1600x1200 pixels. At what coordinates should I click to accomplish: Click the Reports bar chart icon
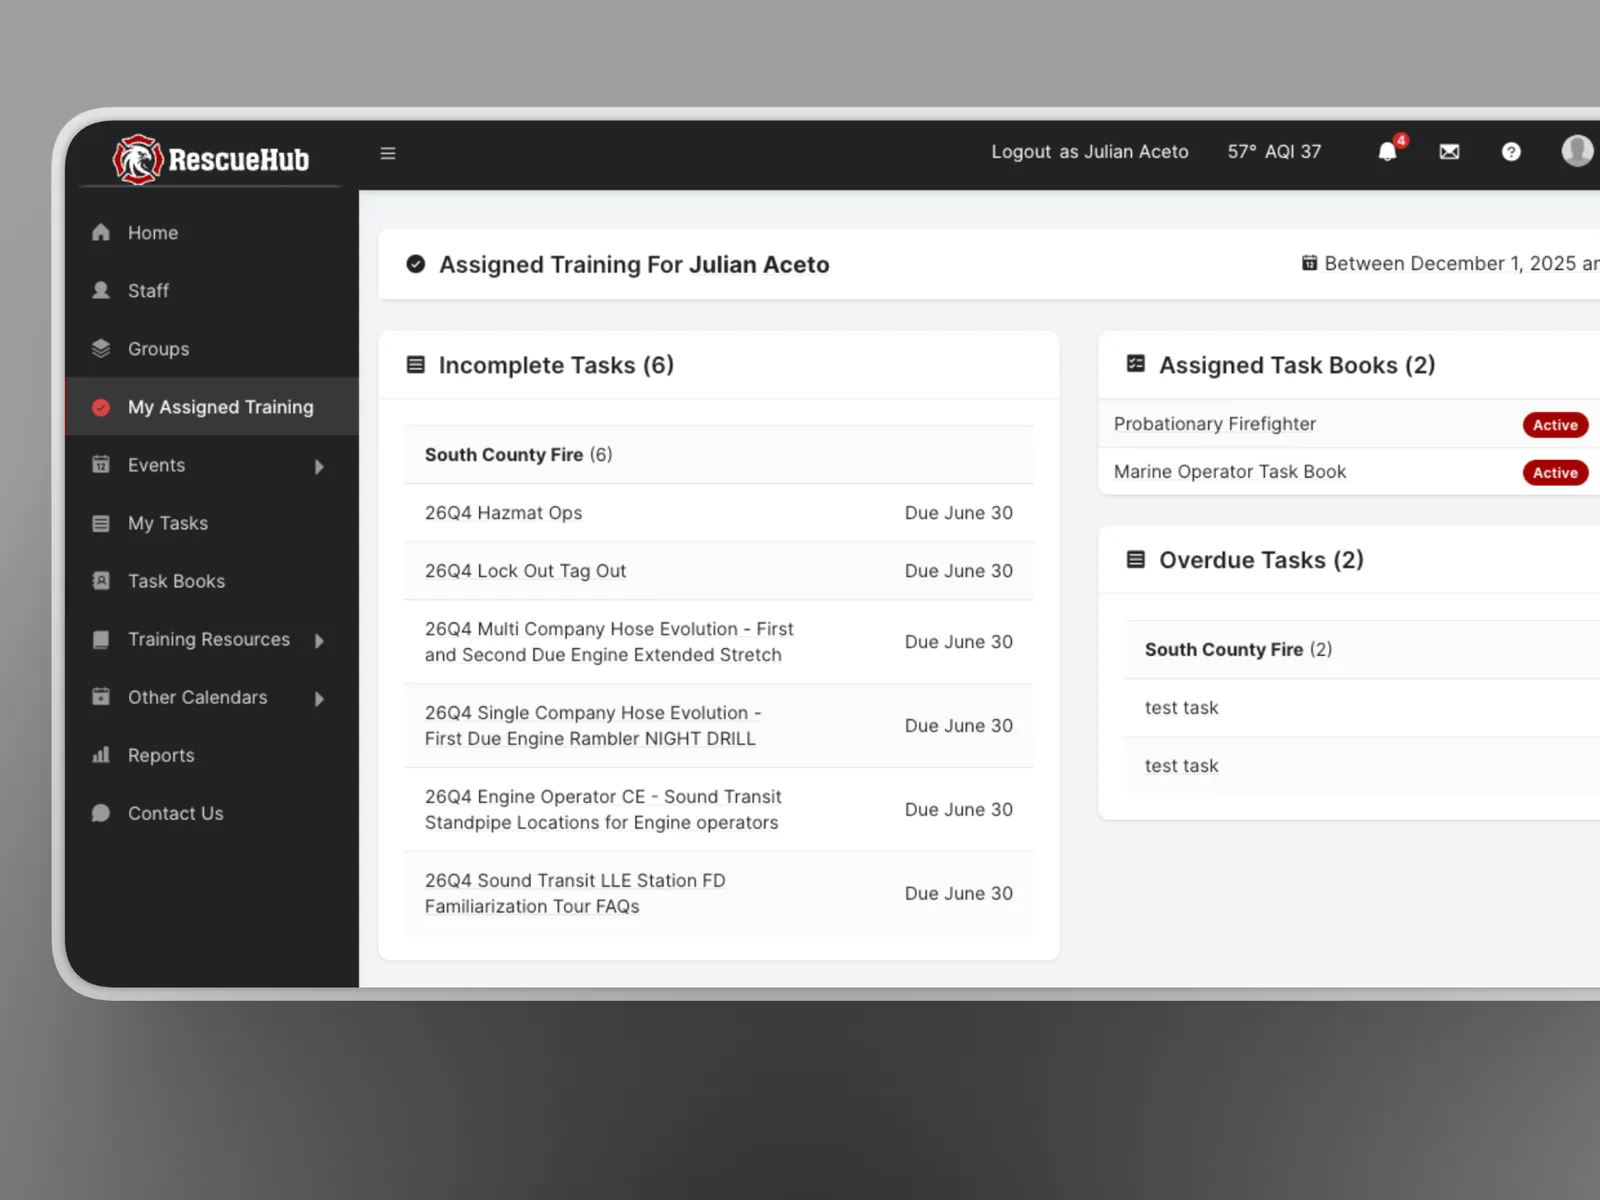[101, 755]
